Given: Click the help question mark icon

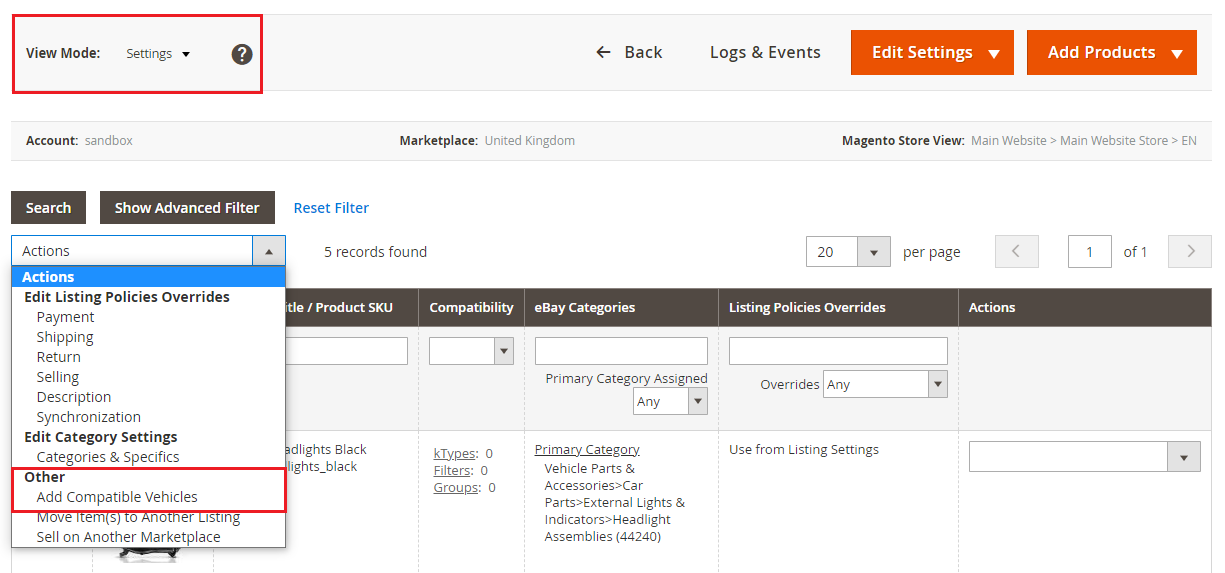Looking at the screenshot, I should pos(242,54).
